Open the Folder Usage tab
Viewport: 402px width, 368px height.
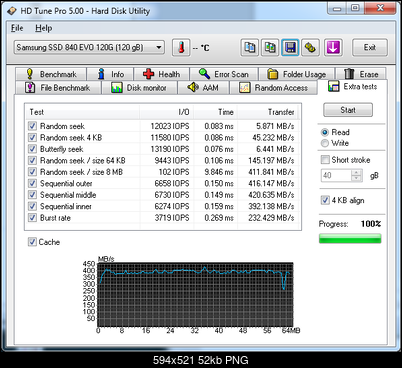tap(297, 74)
